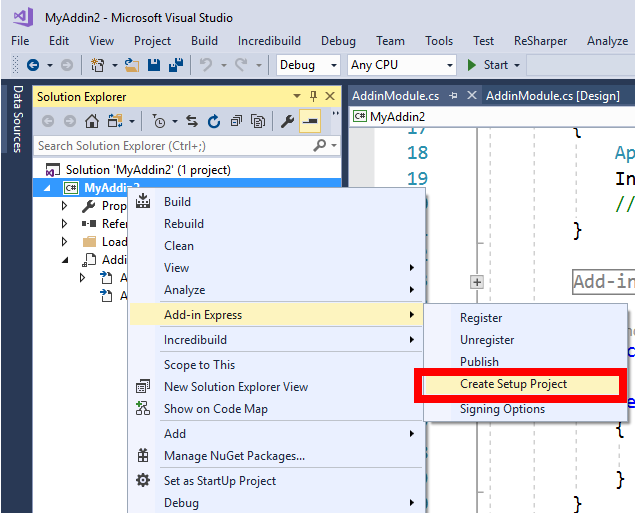Screen dimensions: 635x513
Task: Open the Tools menu
Action: (x=439, y=41)
